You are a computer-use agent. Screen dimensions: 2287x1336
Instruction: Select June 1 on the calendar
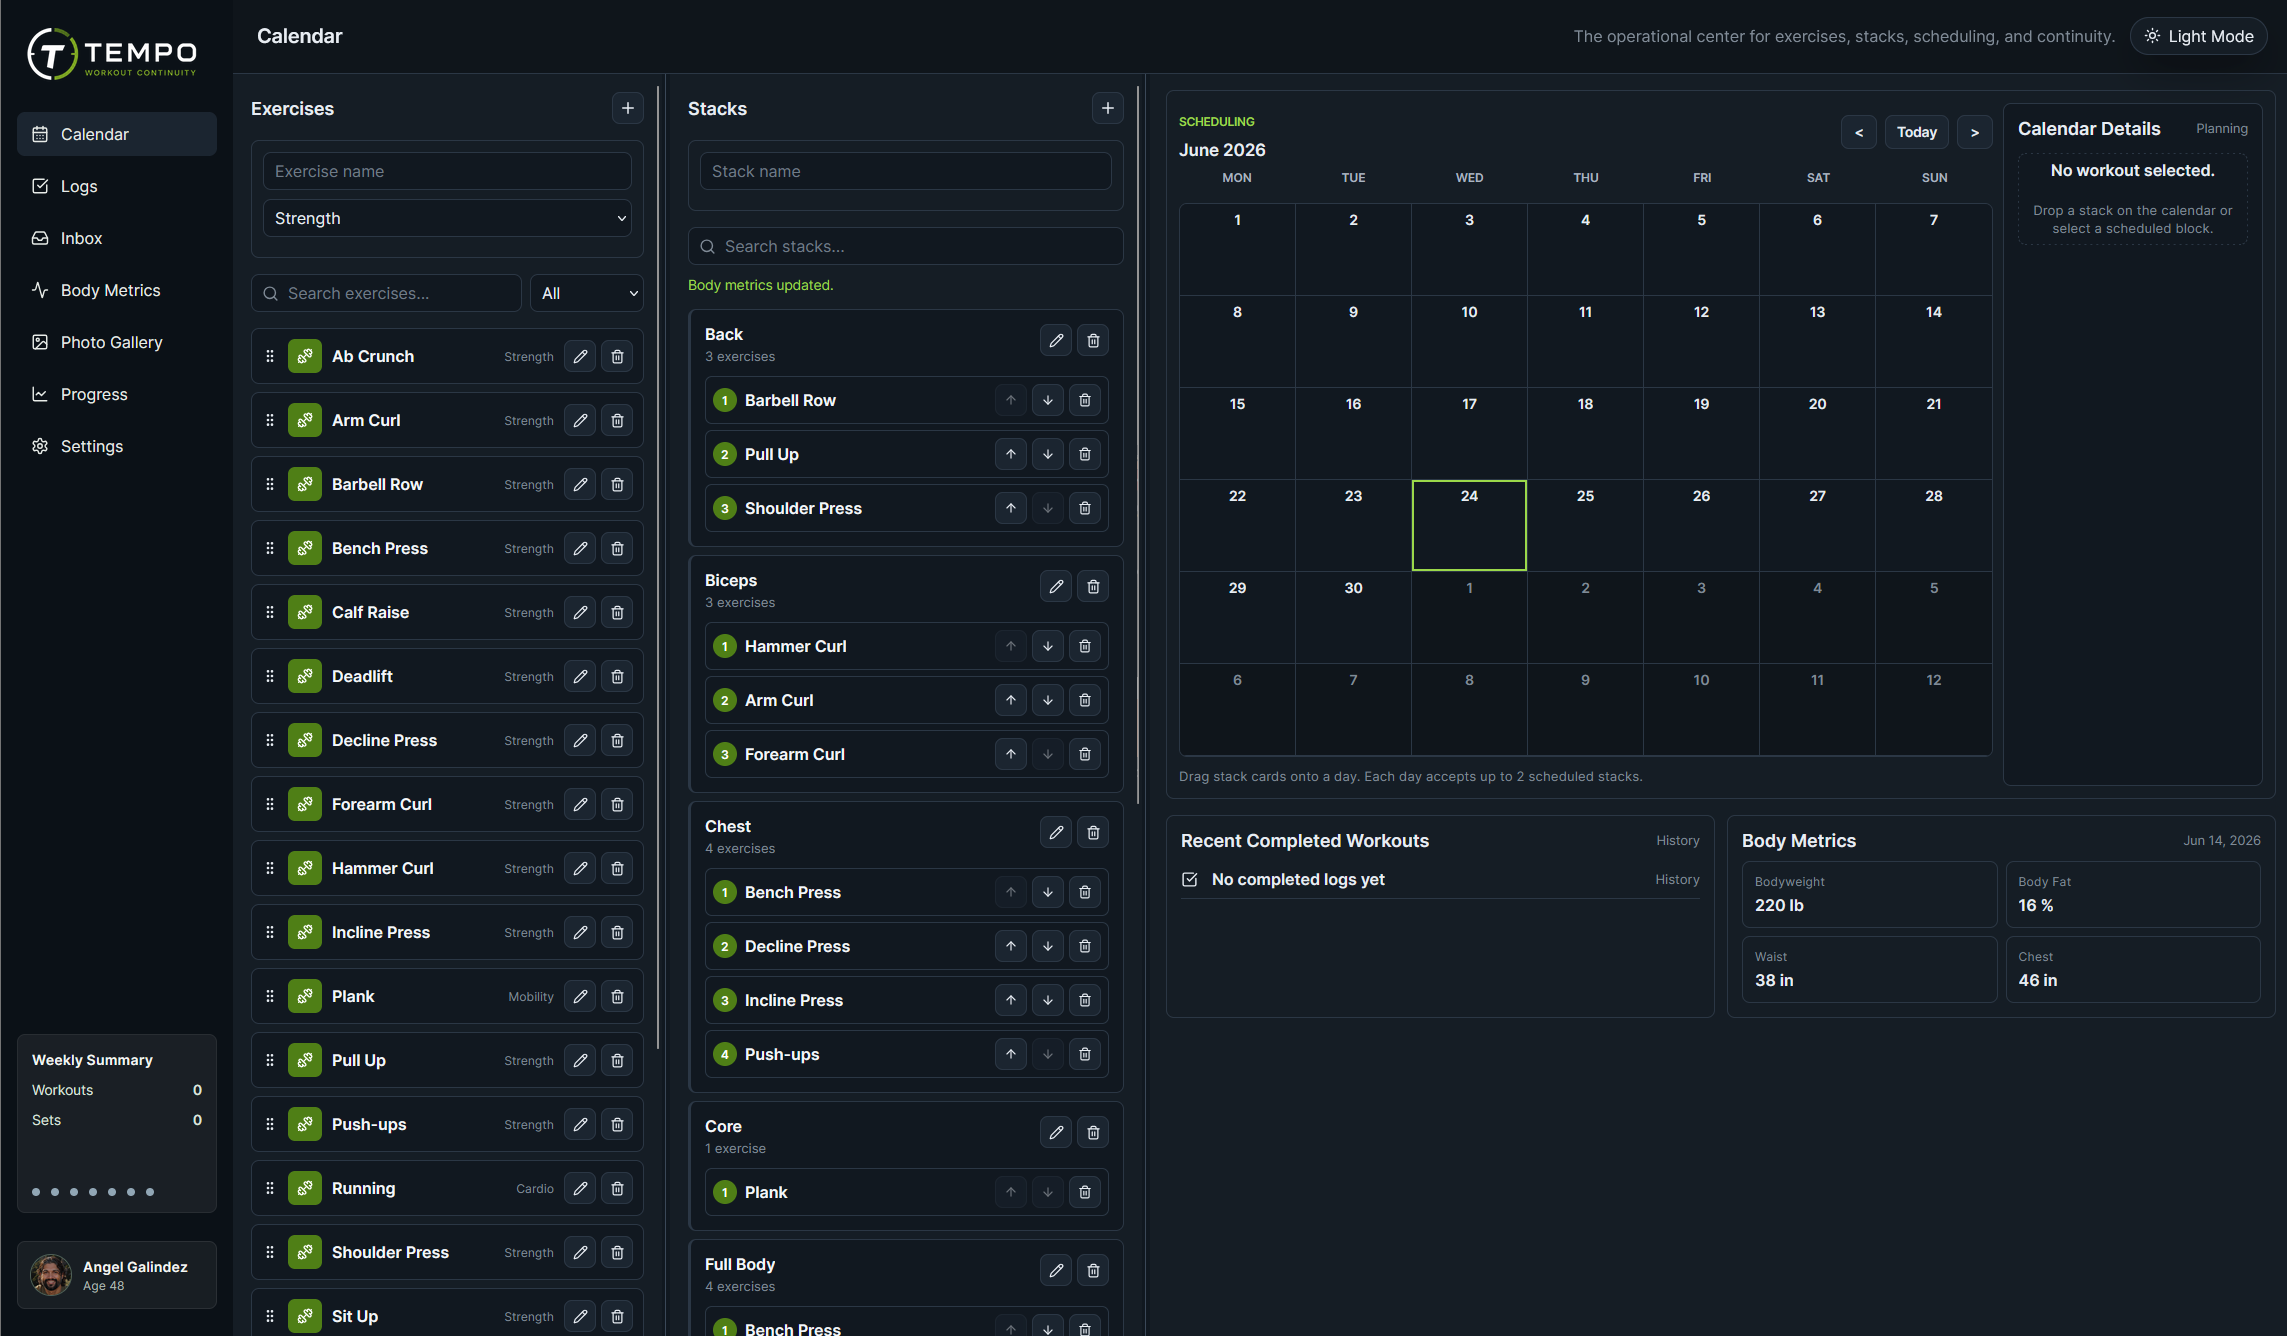(x=1237, y=250)
